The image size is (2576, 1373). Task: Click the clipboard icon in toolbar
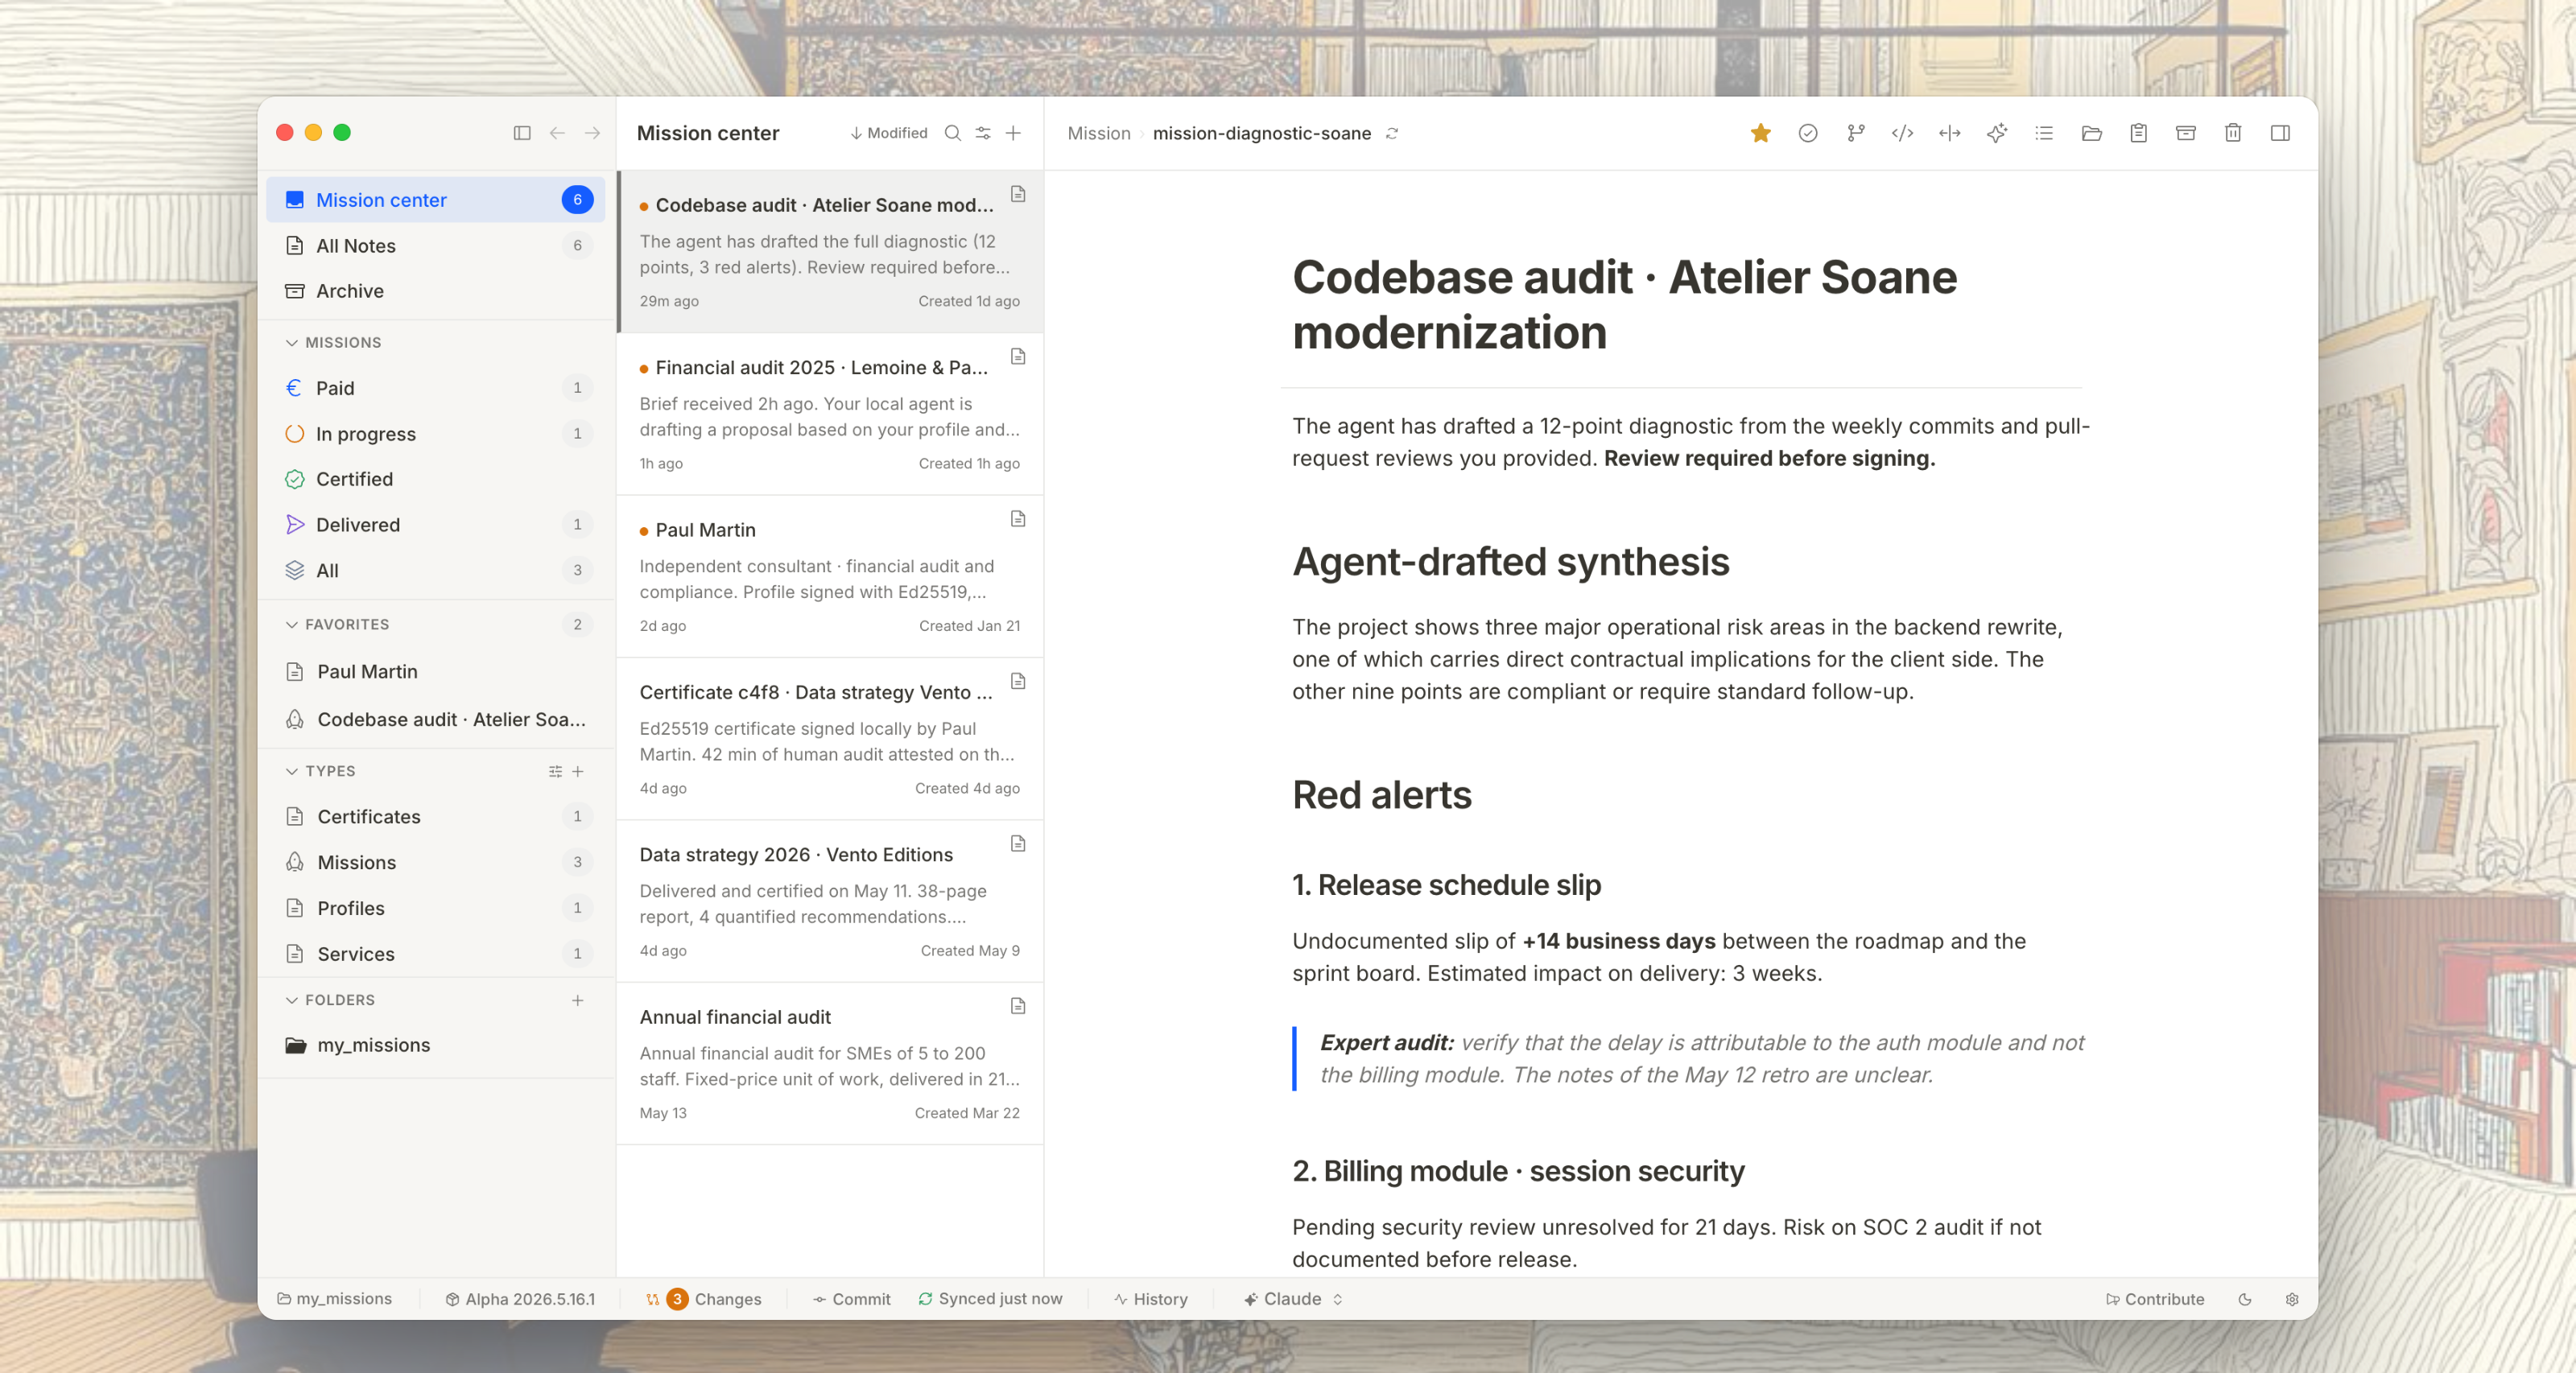tap(2138, 133)
